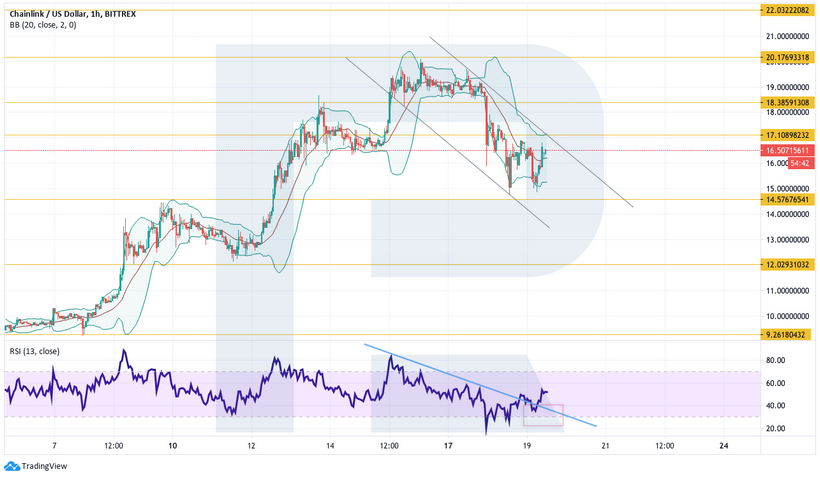
Task: Select the BB (20, close, 2, 0) indicator label
Action: (43, 25)
